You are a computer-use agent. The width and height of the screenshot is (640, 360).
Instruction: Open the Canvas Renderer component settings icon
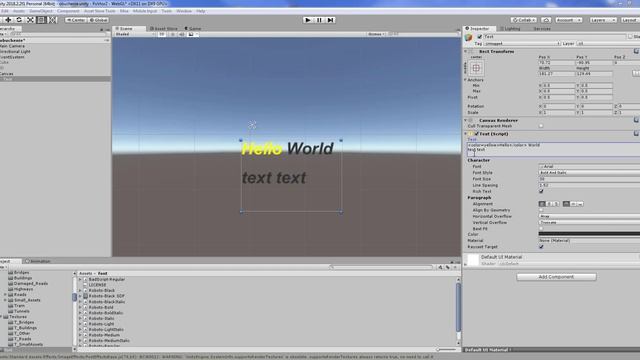click(636, 120)
